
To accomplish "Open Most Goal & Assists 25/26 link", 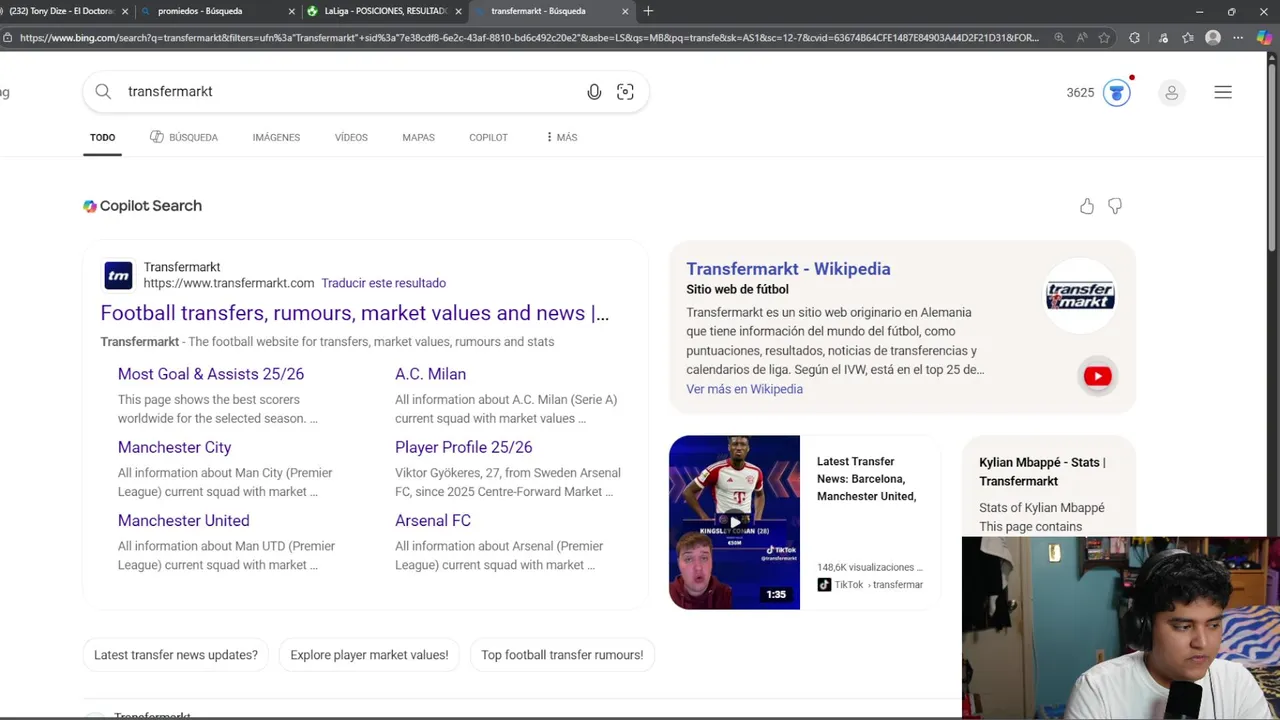I will (211, 374).
